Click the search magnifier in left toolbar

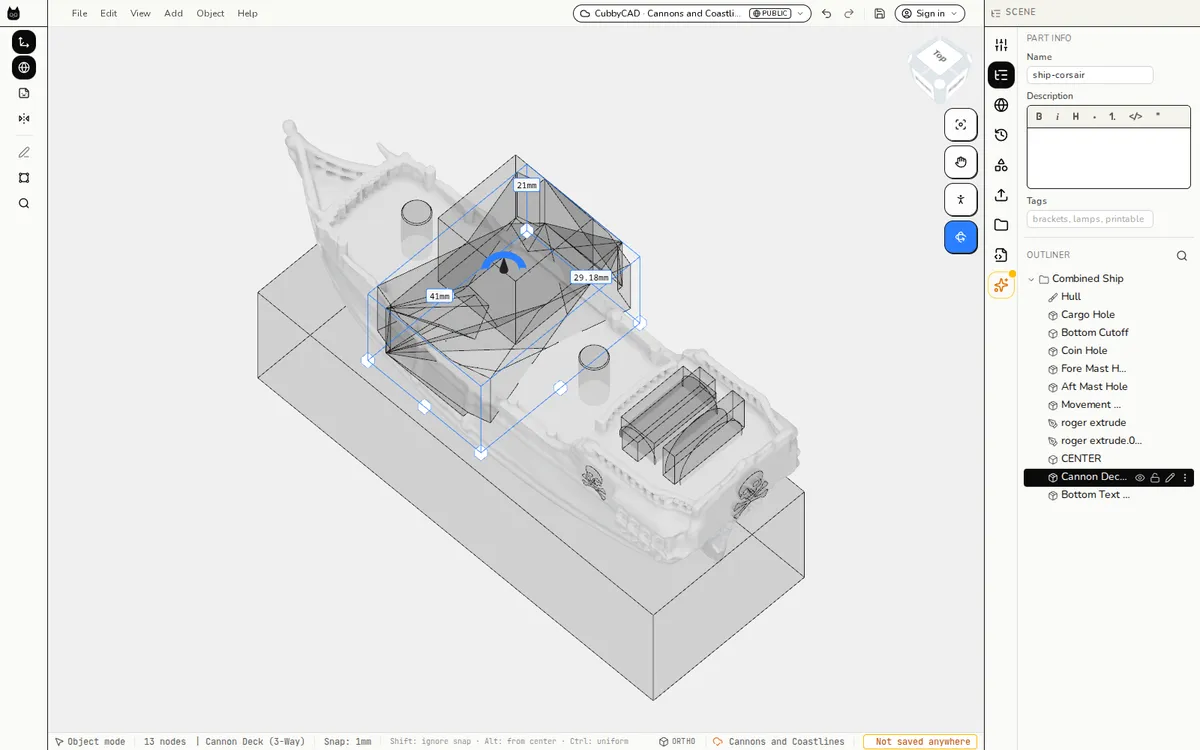(x=24, y=203)
